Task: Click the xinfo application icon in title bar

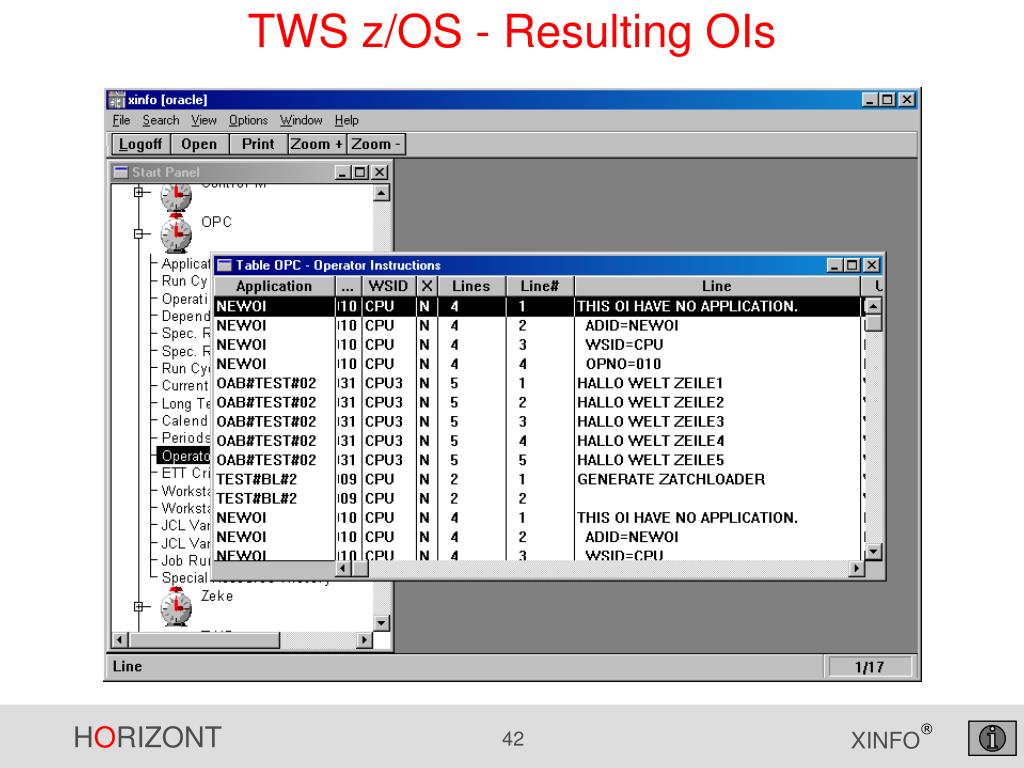Action: 116,99
